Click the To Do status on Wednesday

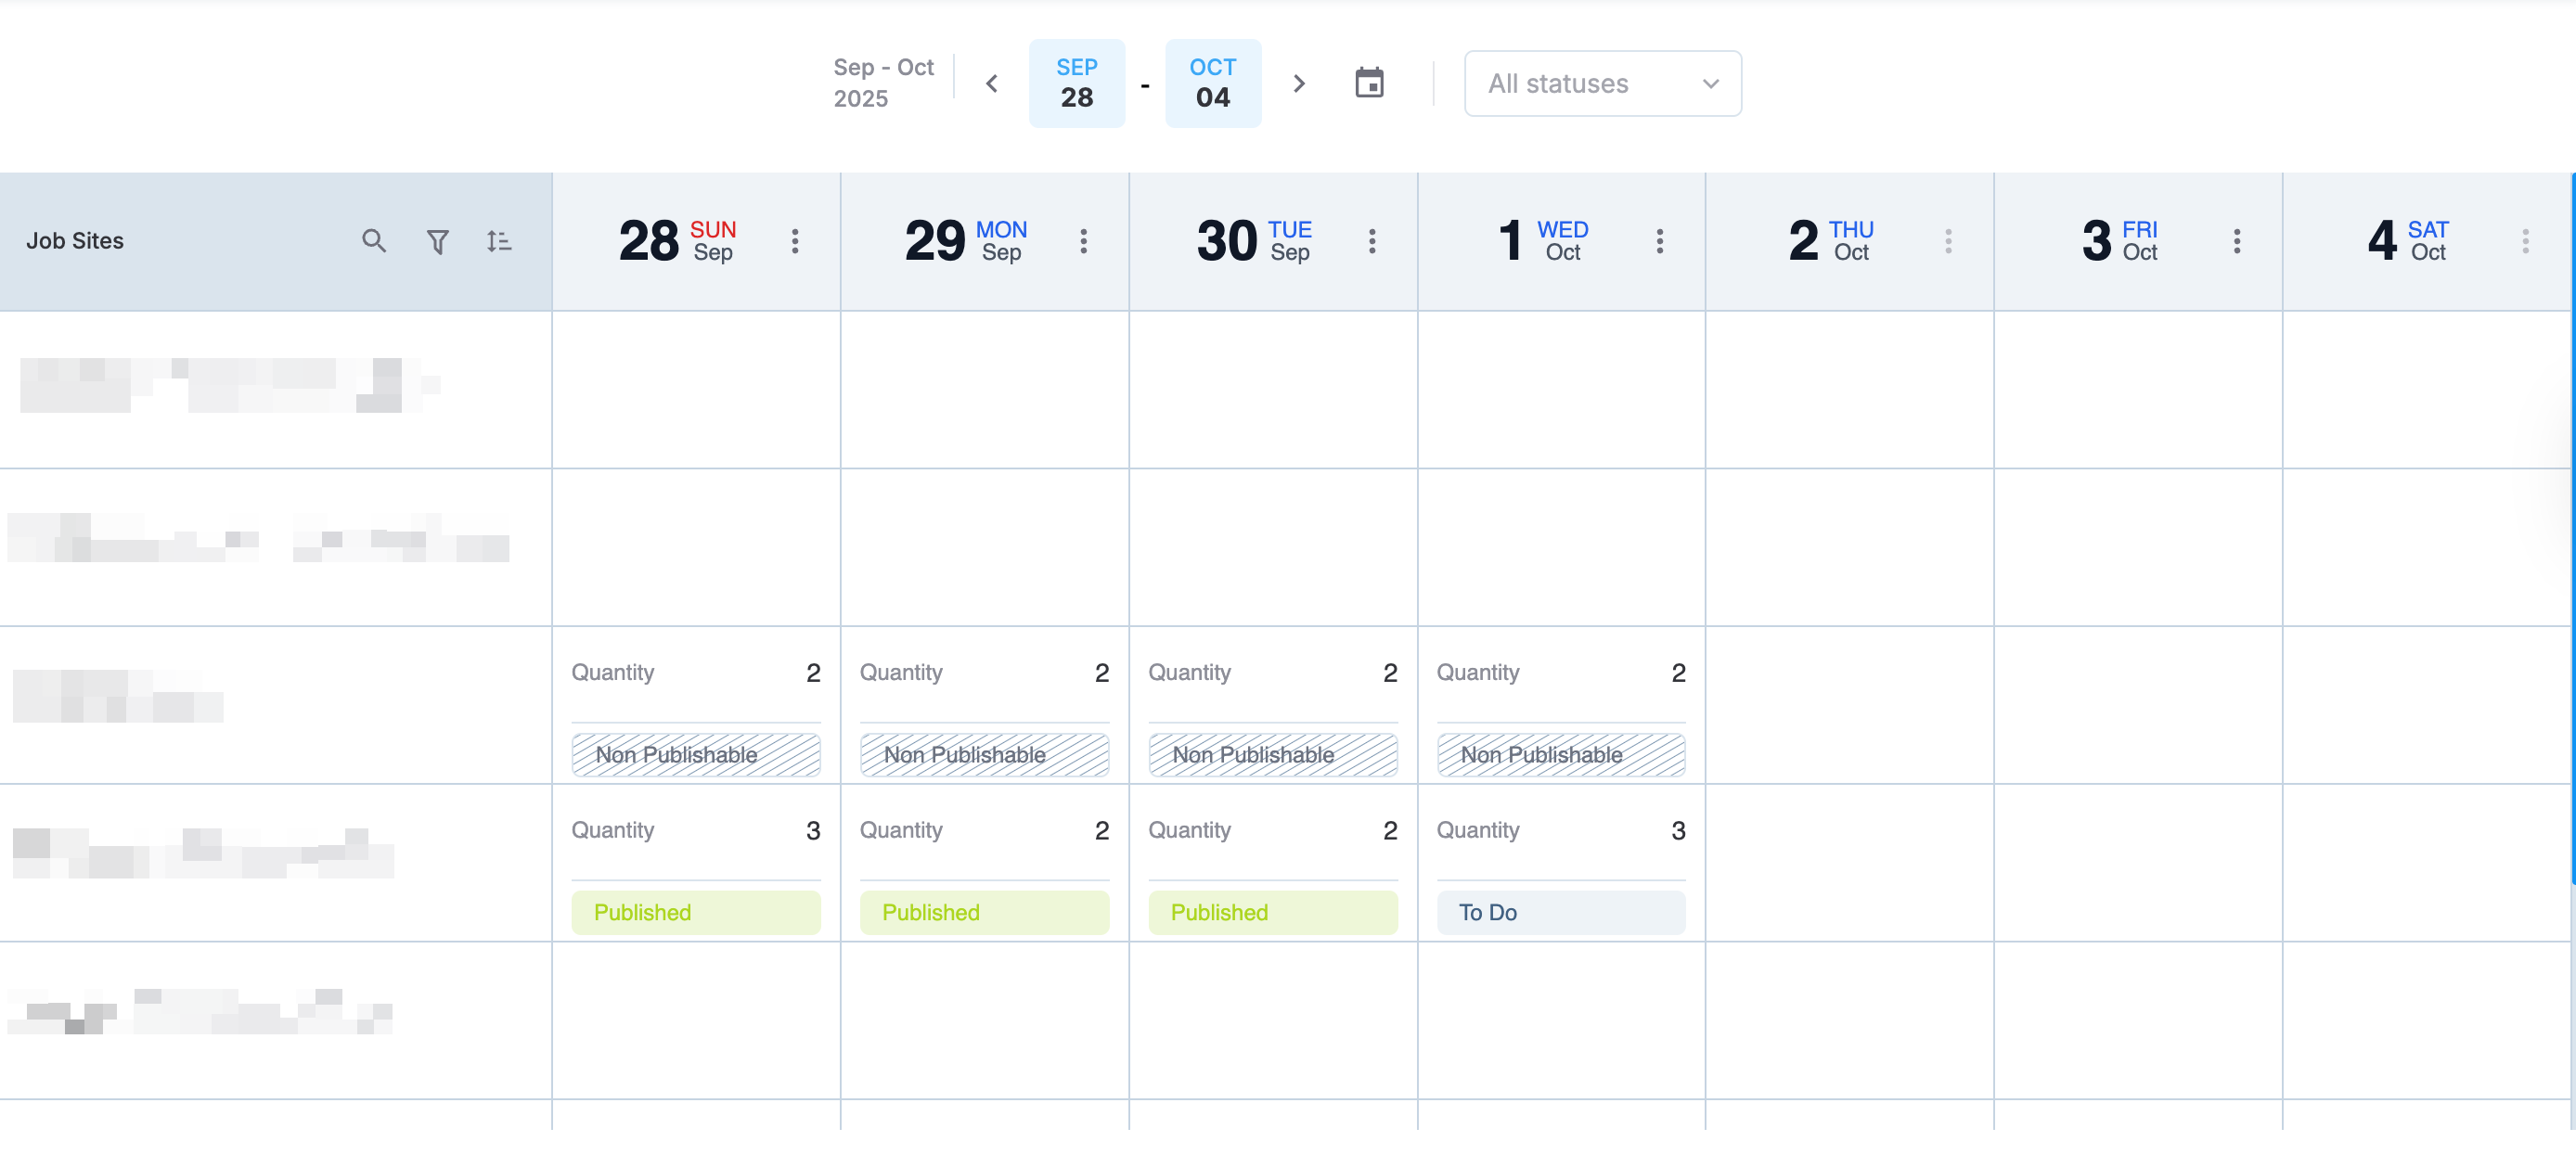(1560, 912)
